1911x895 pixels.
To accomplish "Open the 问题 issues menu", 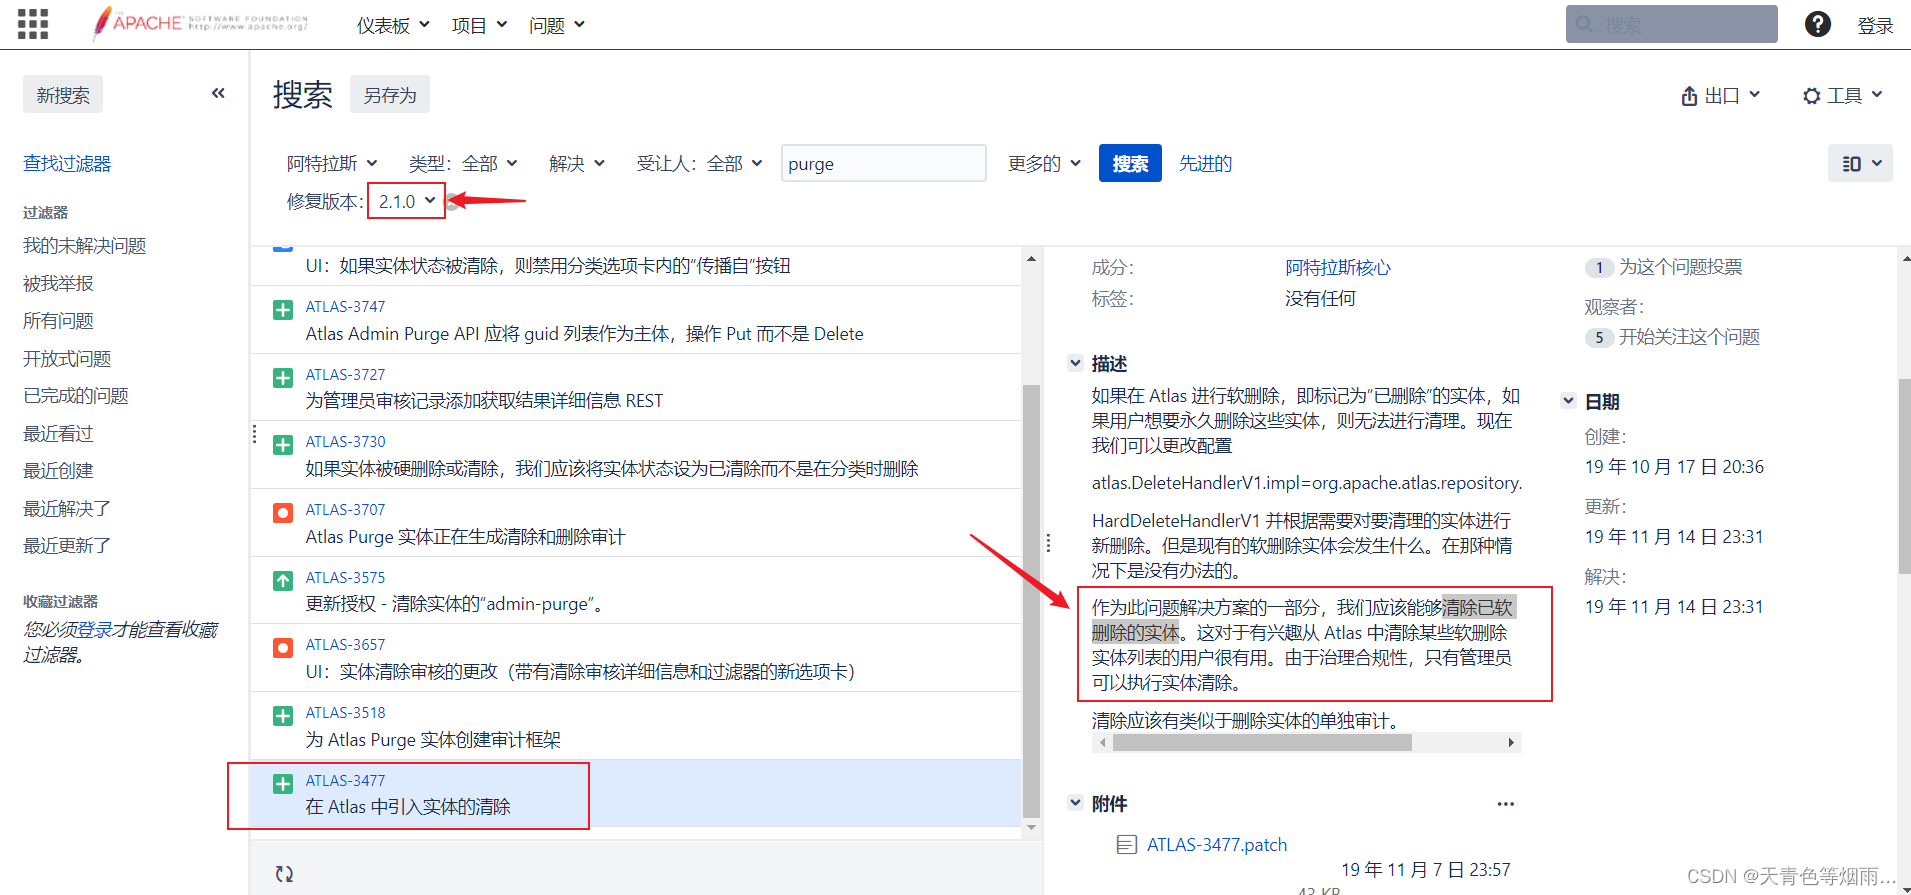I will point(557,25).
